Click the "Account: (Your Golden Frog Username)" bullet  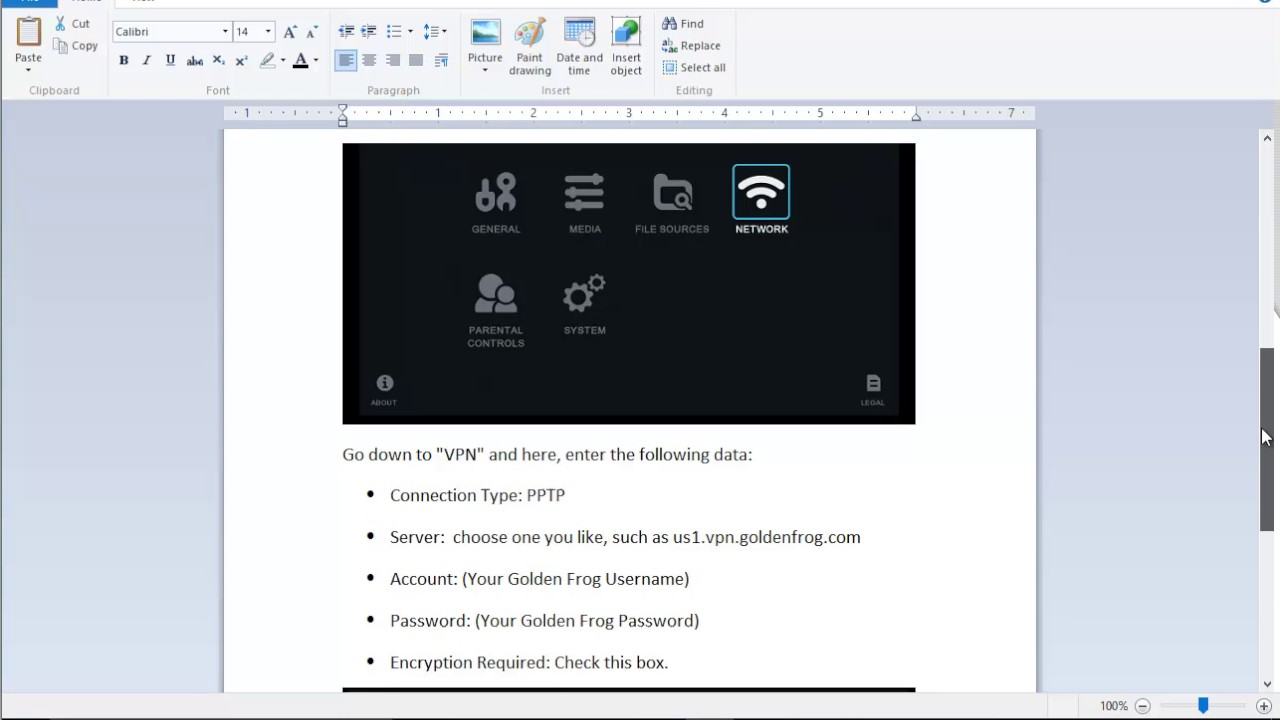539,579
